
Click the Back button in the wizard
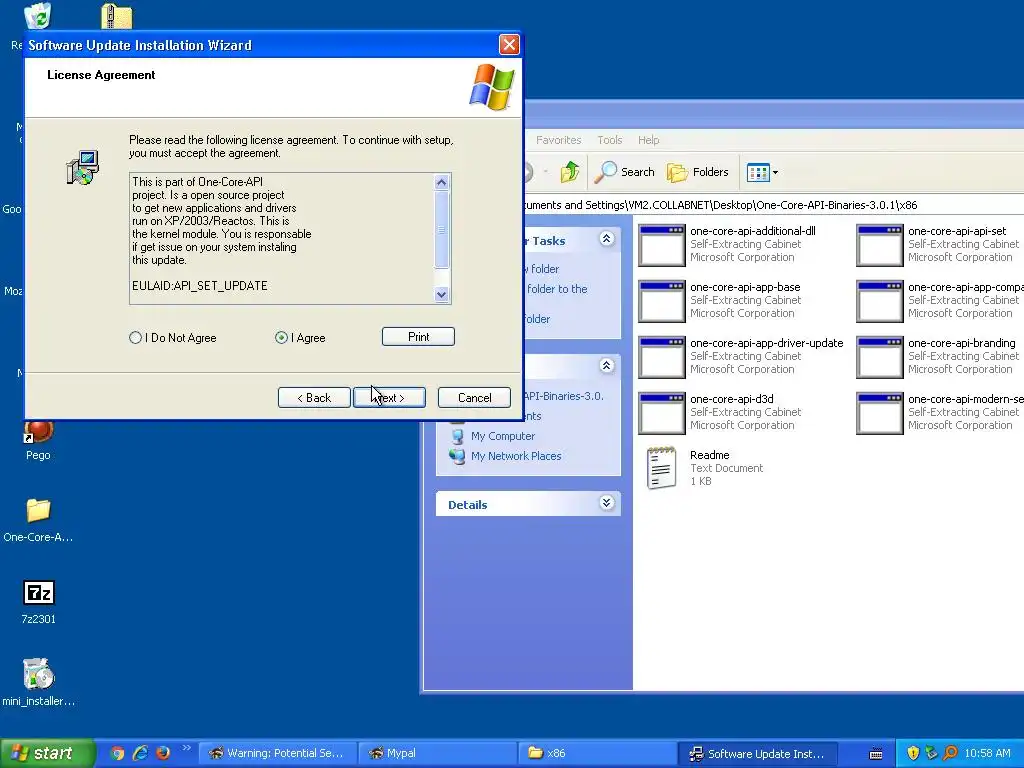pos(314,398)
